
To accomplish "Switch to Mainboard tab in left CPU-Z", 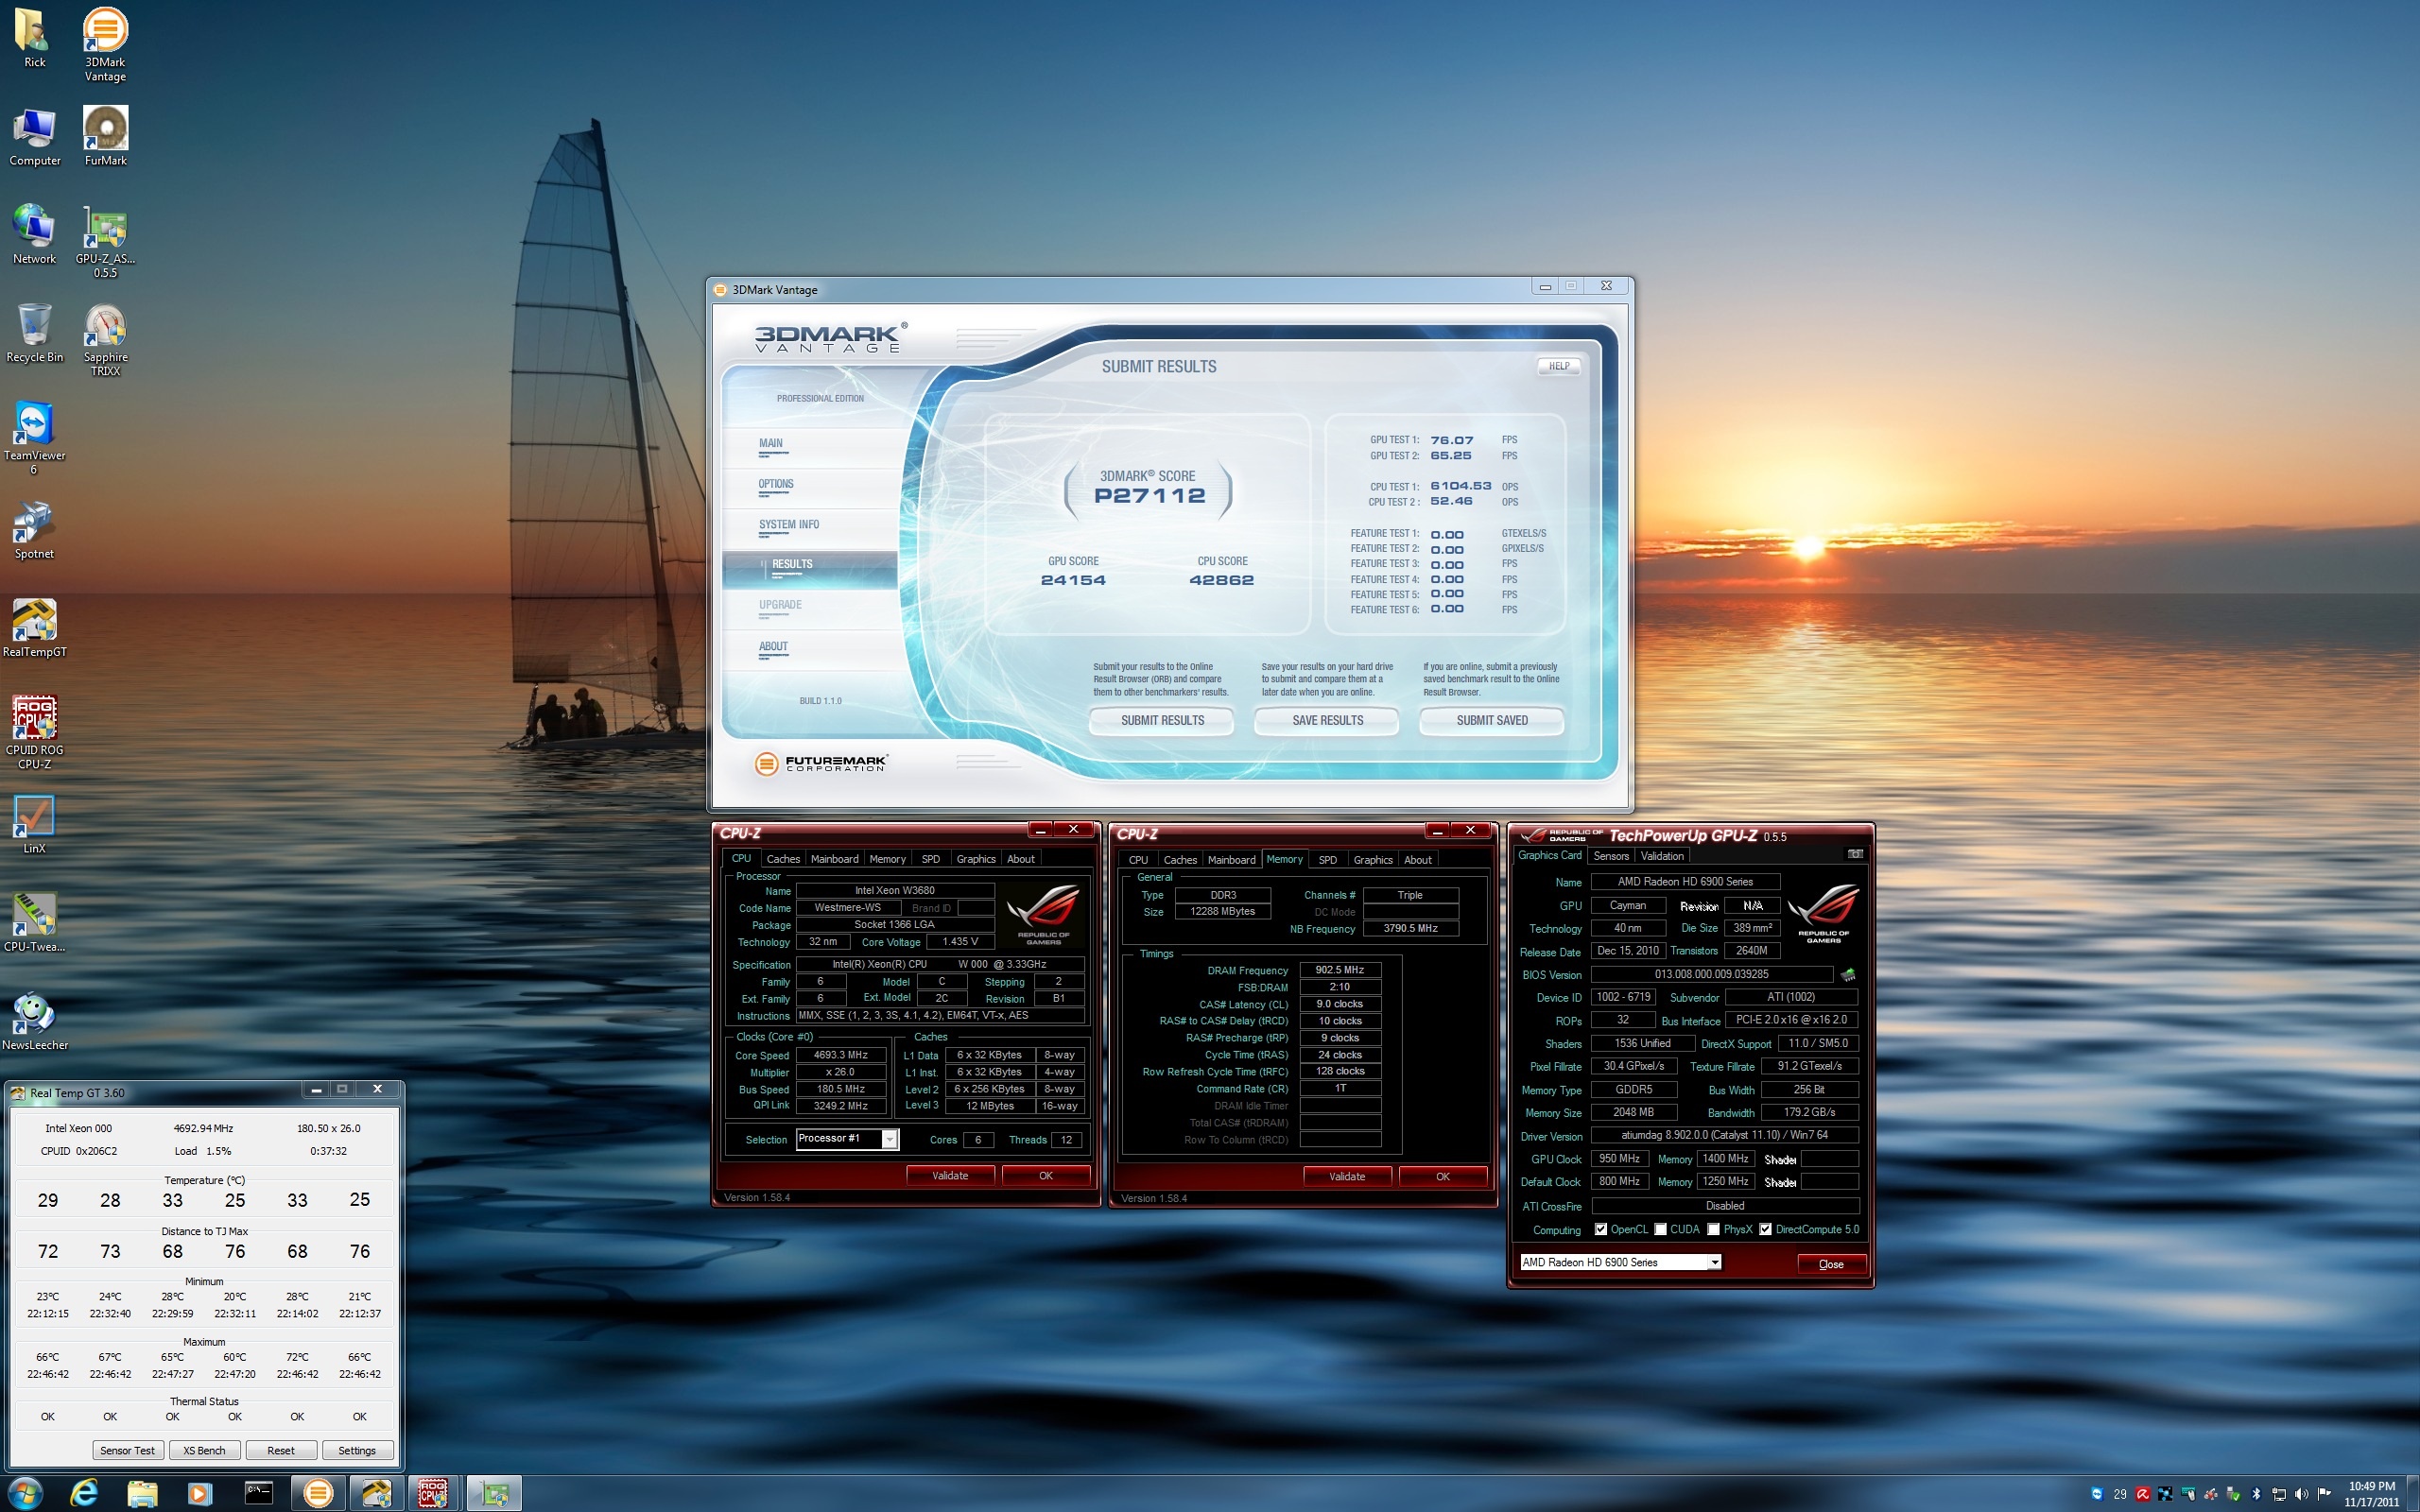I will tap(834, 858).
